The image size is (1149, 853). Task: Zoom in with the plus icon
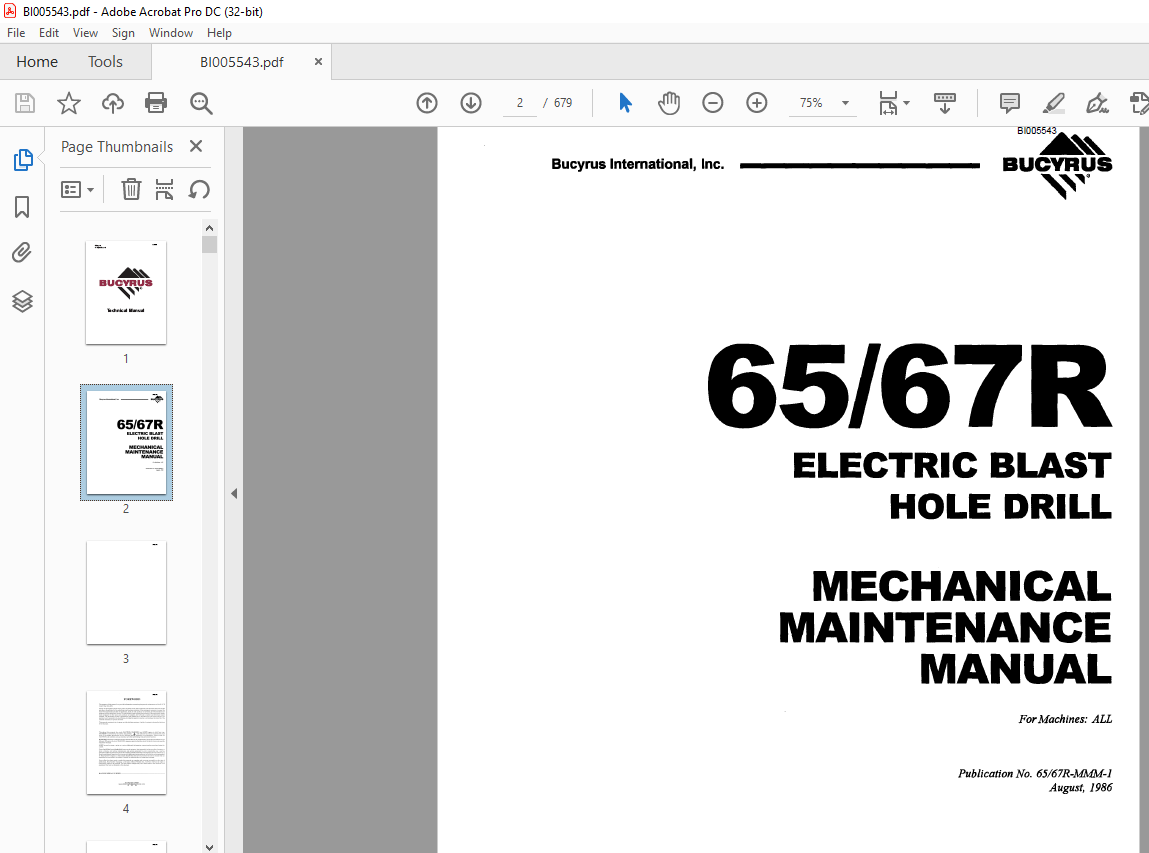pyautogui.click(x=756, y=103)
